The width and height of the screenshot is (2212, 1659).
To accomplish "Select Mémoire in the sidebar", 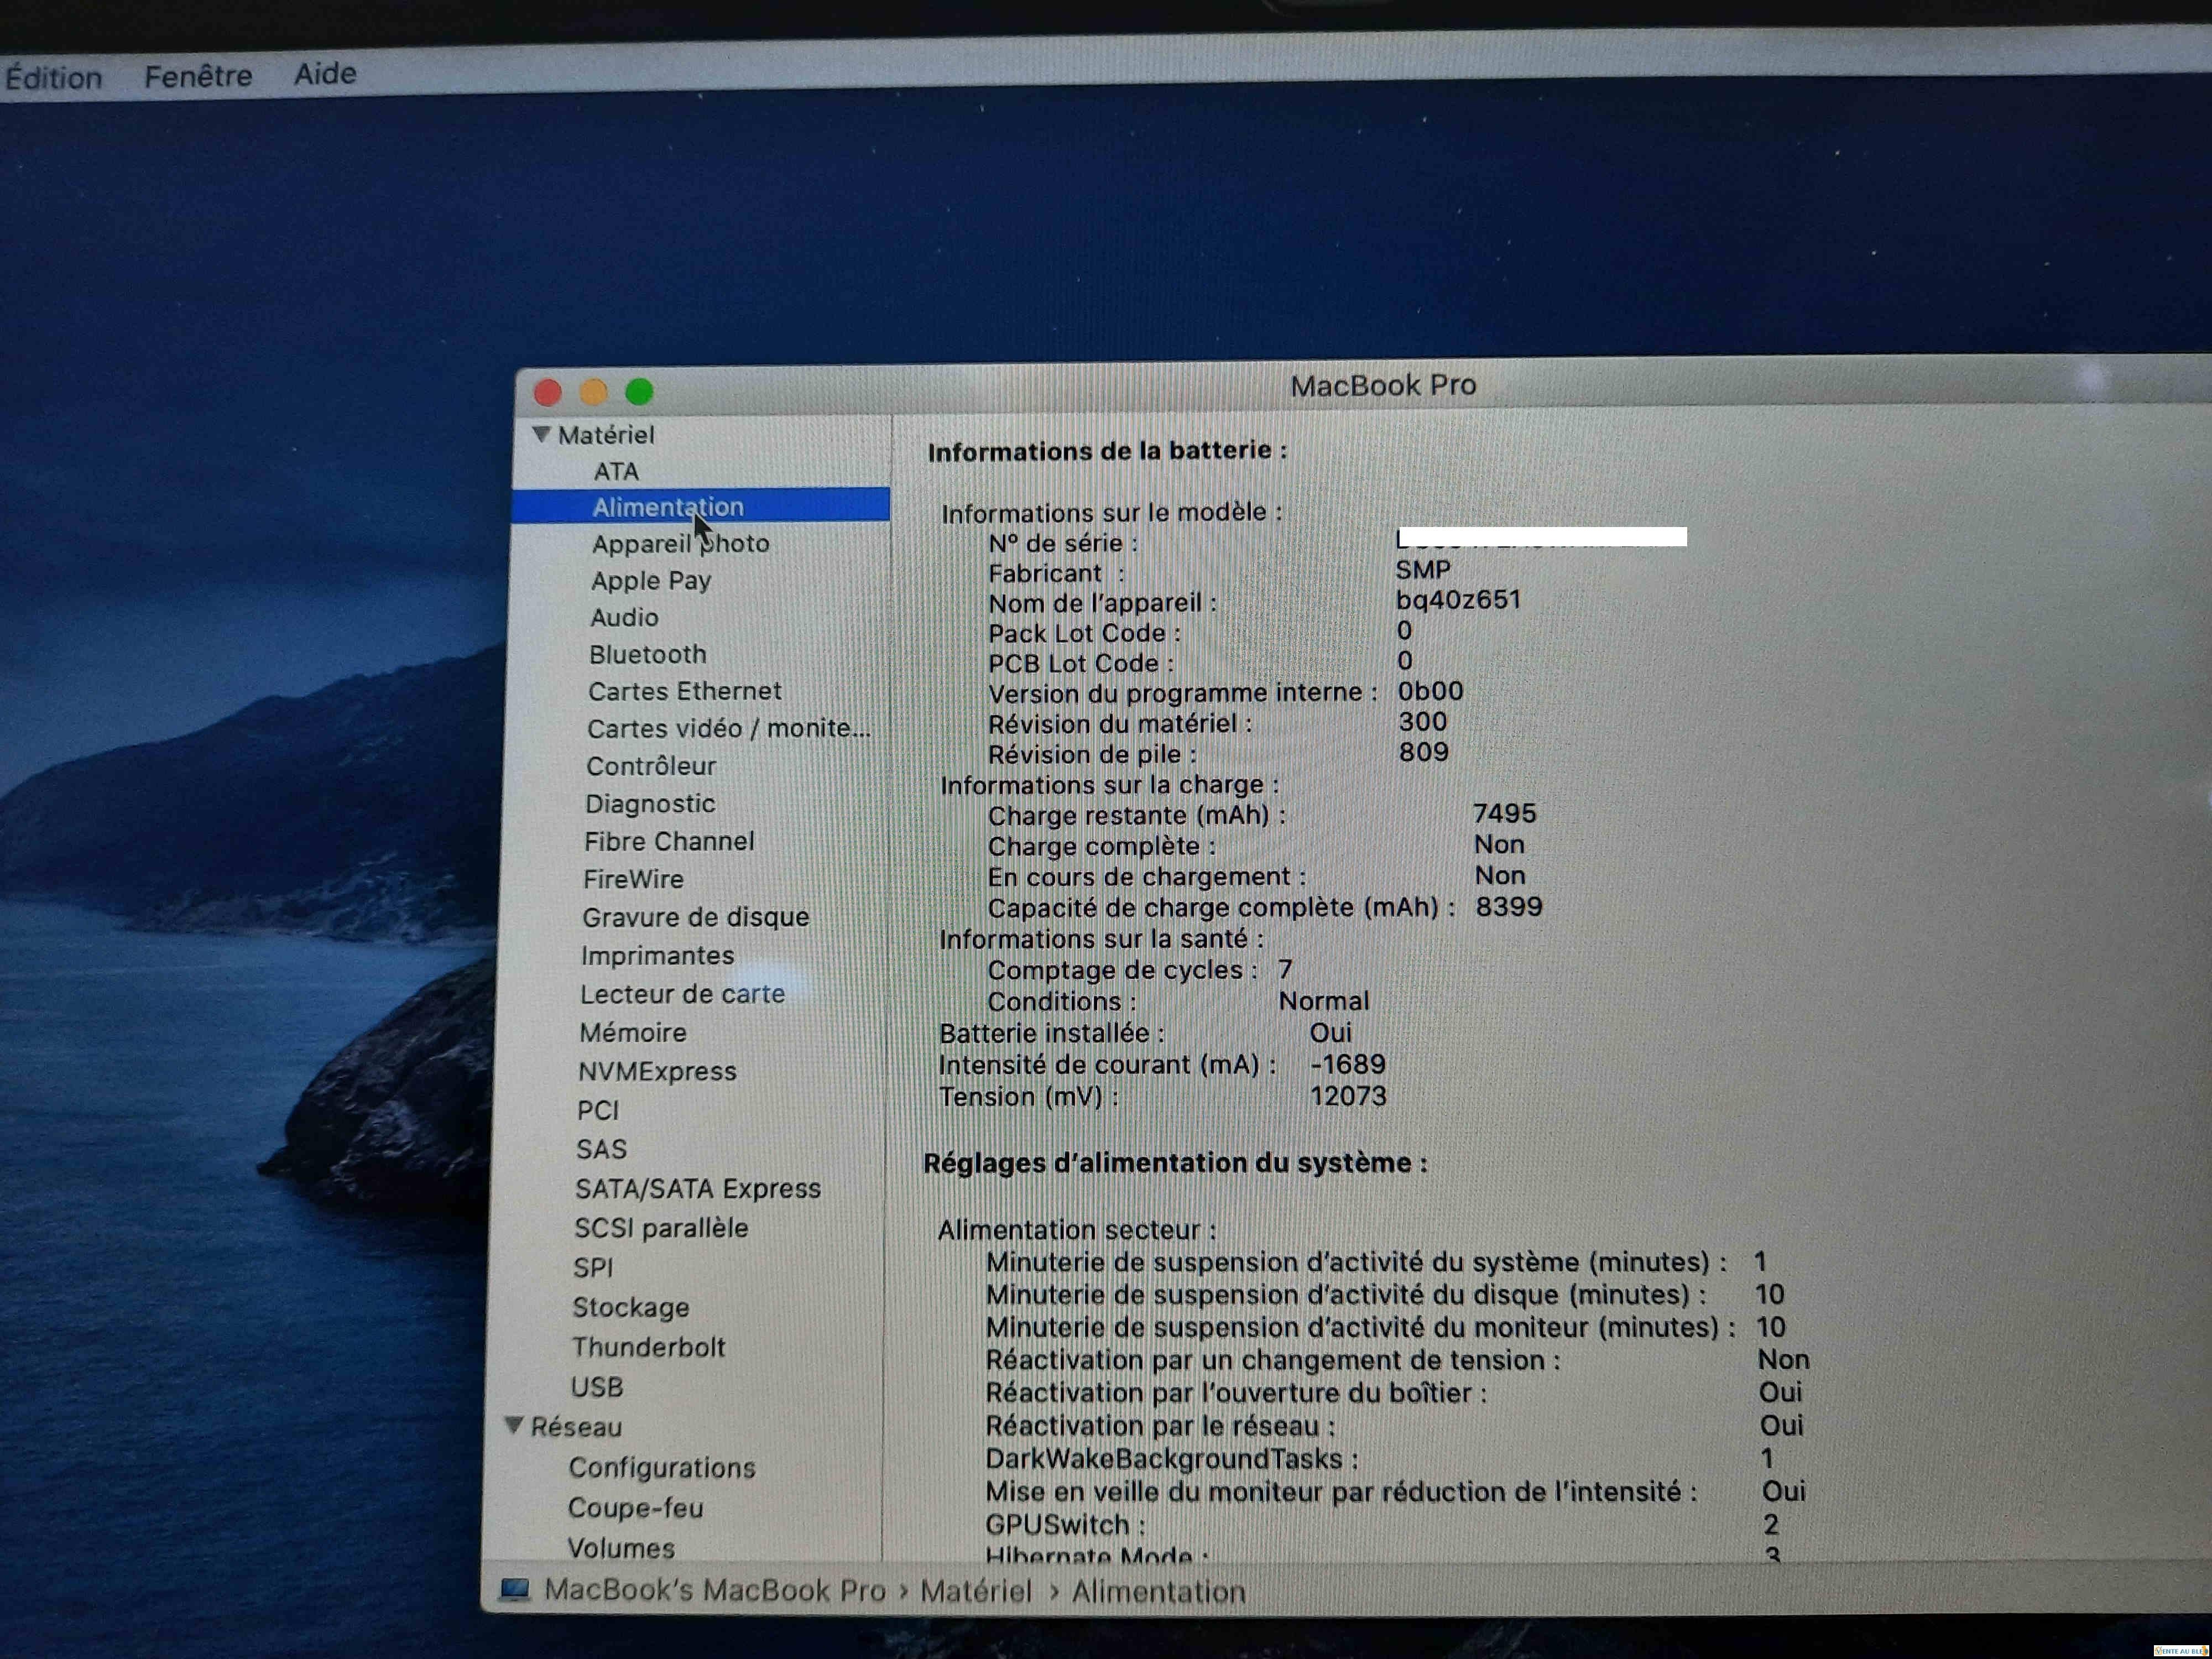I will 633,1033.
